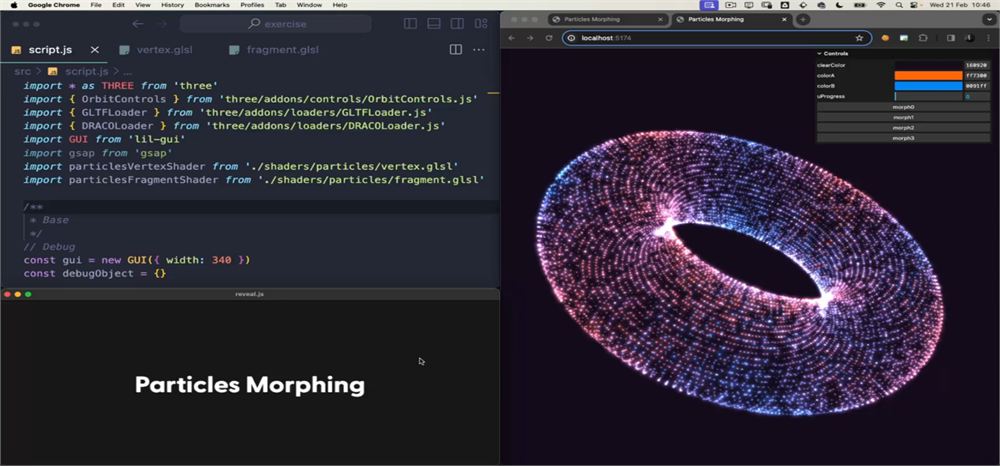Click the Wi-Fi status icon
Viewport: 1000px width, 466px height.
point(881,5)
